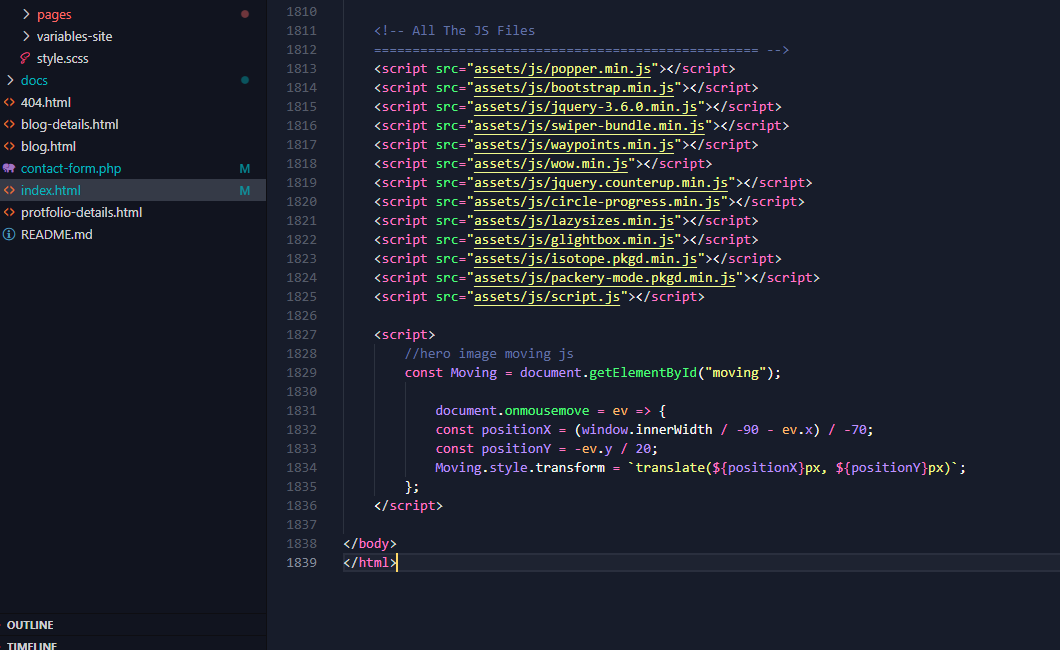Click the HTML icon beside blog-details.html

(9, 124)
